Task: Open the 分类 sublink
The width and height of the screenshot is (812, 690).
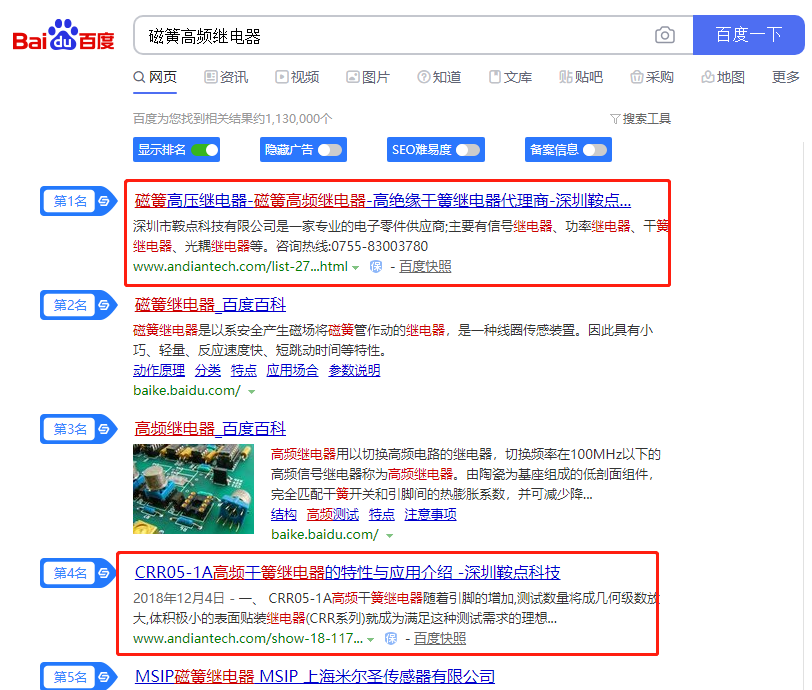Action: tap(208, 370)
